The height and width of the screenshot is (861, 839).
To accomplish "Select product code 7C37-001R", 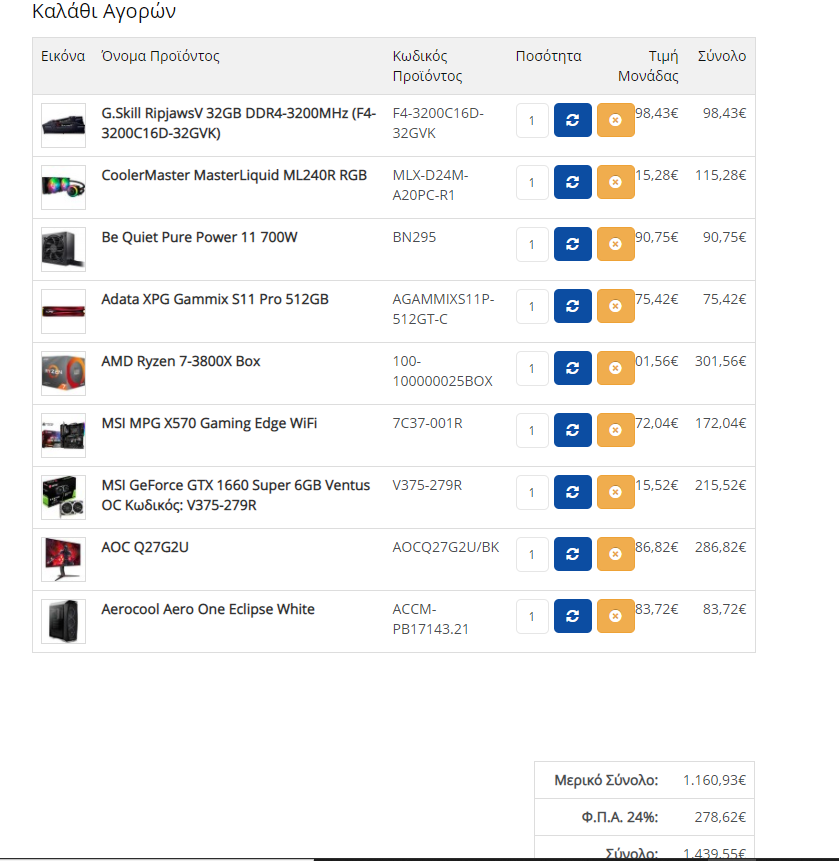I will [x=427, y=423].
